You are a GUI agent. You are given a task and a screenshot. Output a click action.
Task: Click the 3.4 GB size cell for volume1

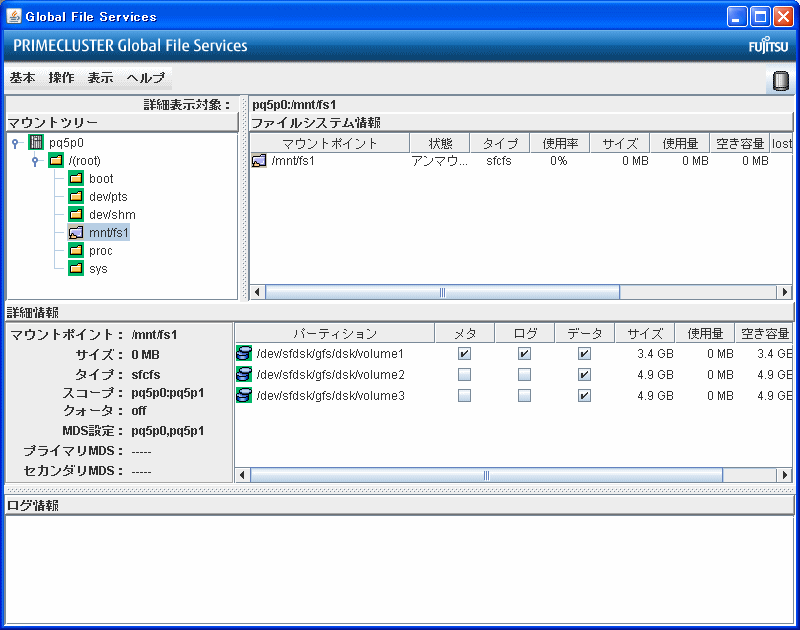[x=655, y=354]
